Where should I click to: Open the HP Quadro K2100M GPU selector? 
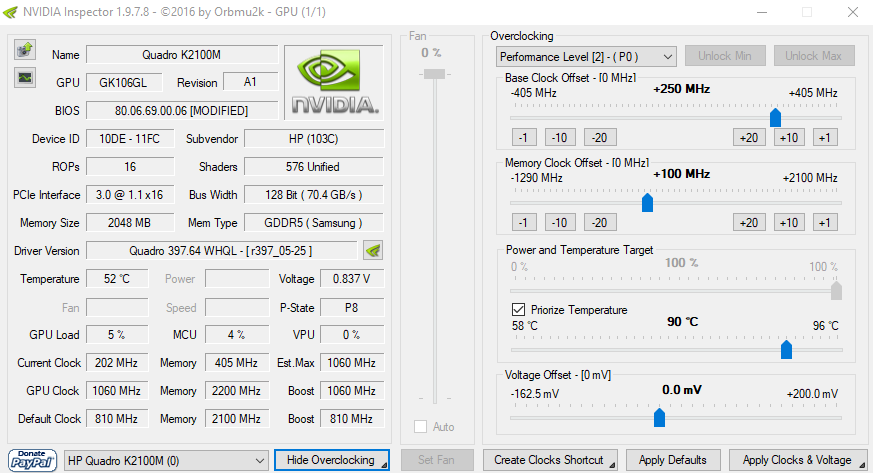pos(166,461)
